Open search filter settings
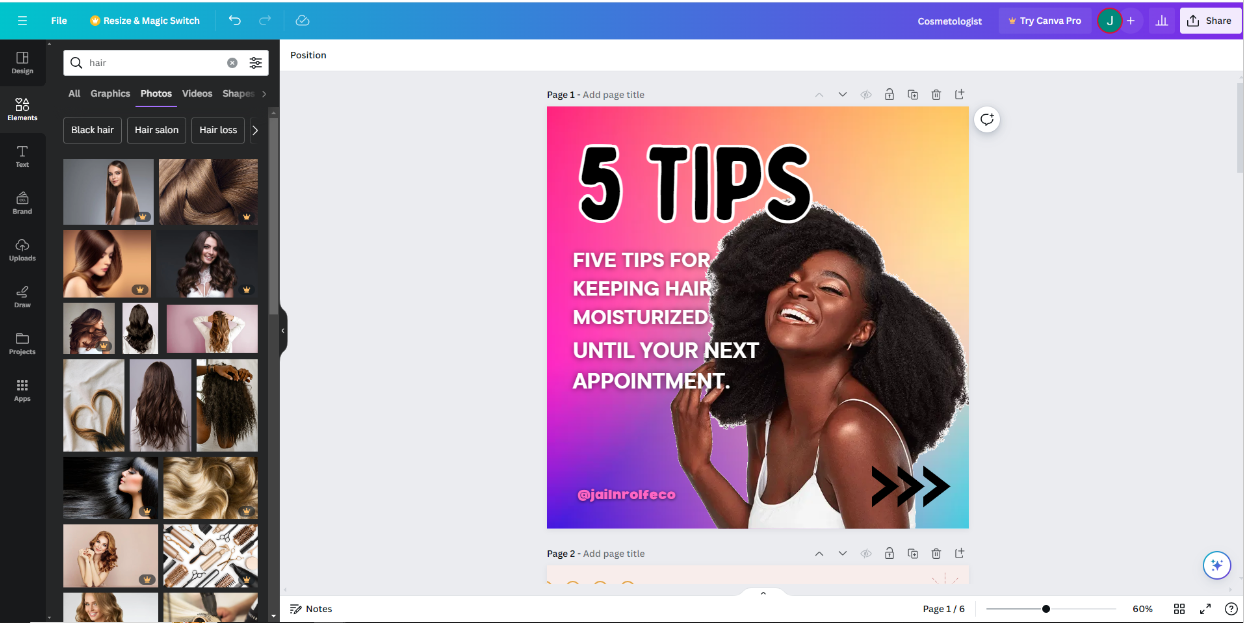The width and height of the screenshot is (1244, 623). click(x=255, y=62)
